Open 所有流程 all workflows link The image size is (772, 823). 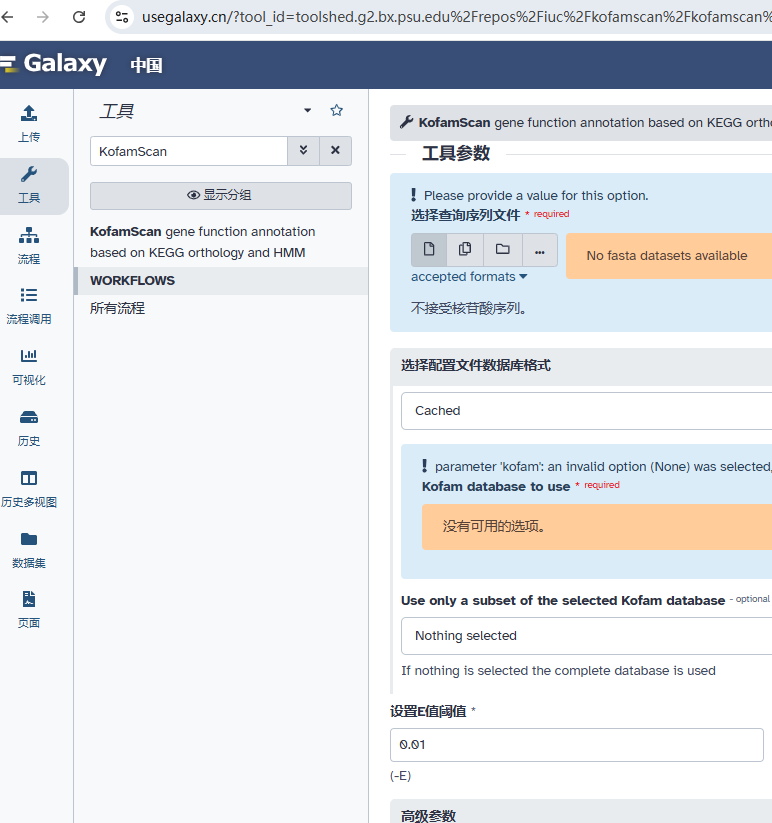(117, 308)
